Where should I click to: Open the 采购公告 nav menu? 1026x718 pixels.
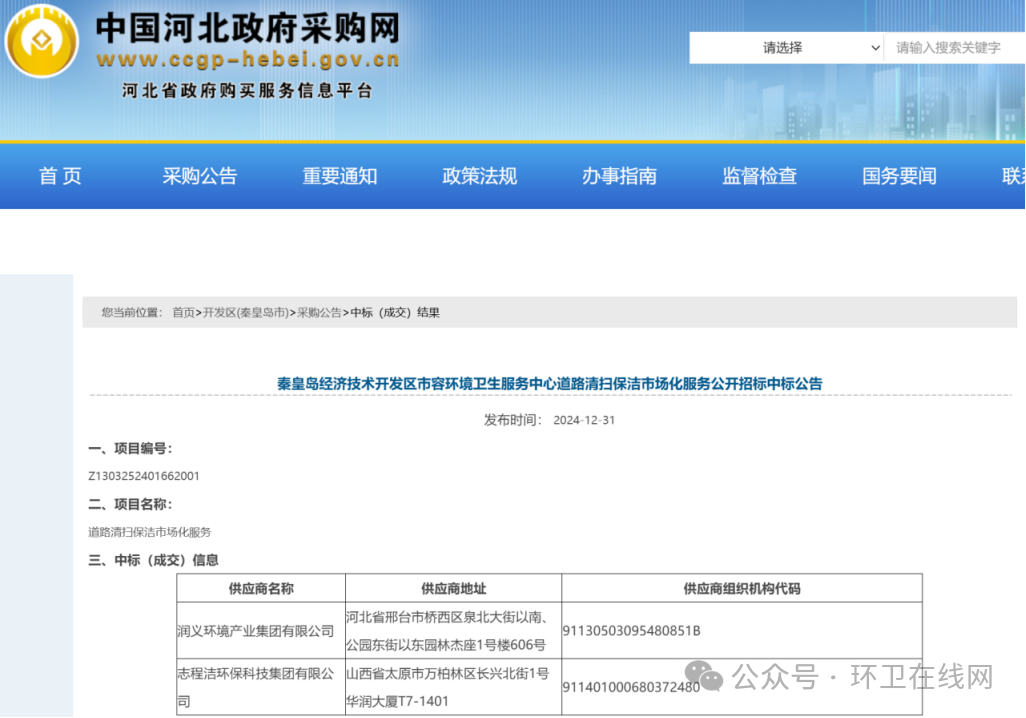pyautogui.click(x=200, y=176)
